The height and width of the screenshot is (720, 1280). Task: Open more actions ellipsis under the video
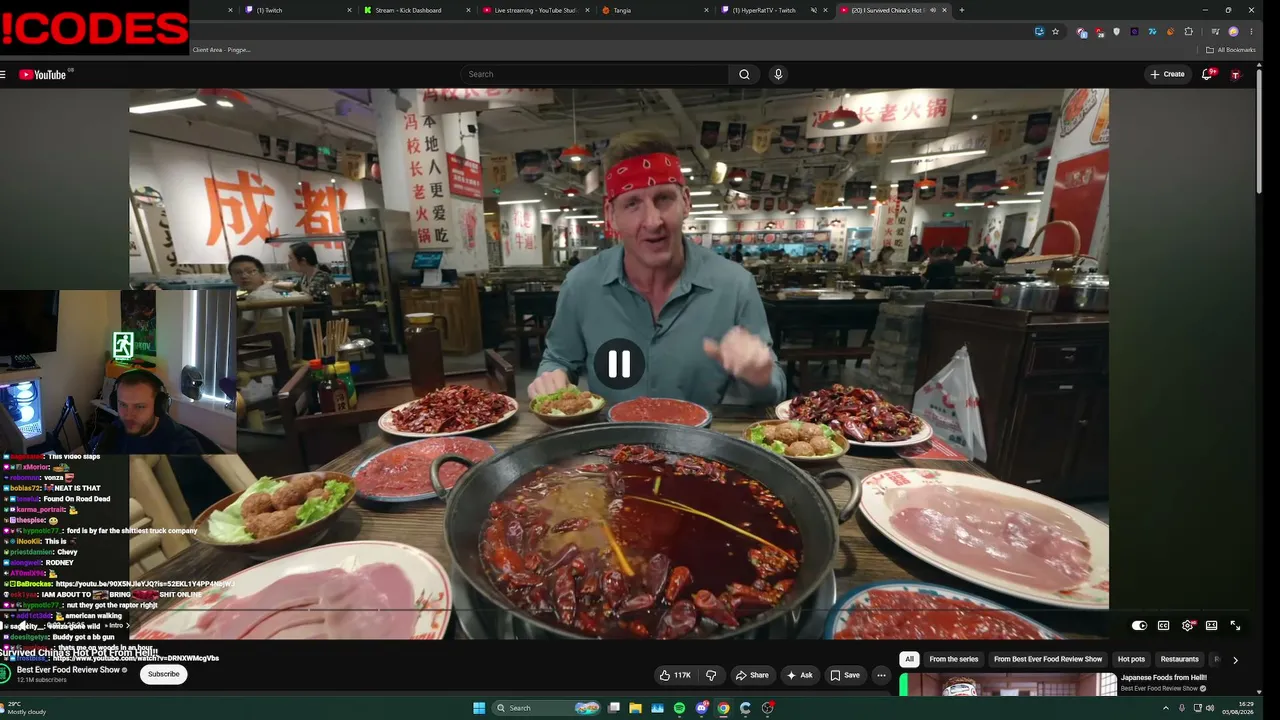[x=881, y=675]
